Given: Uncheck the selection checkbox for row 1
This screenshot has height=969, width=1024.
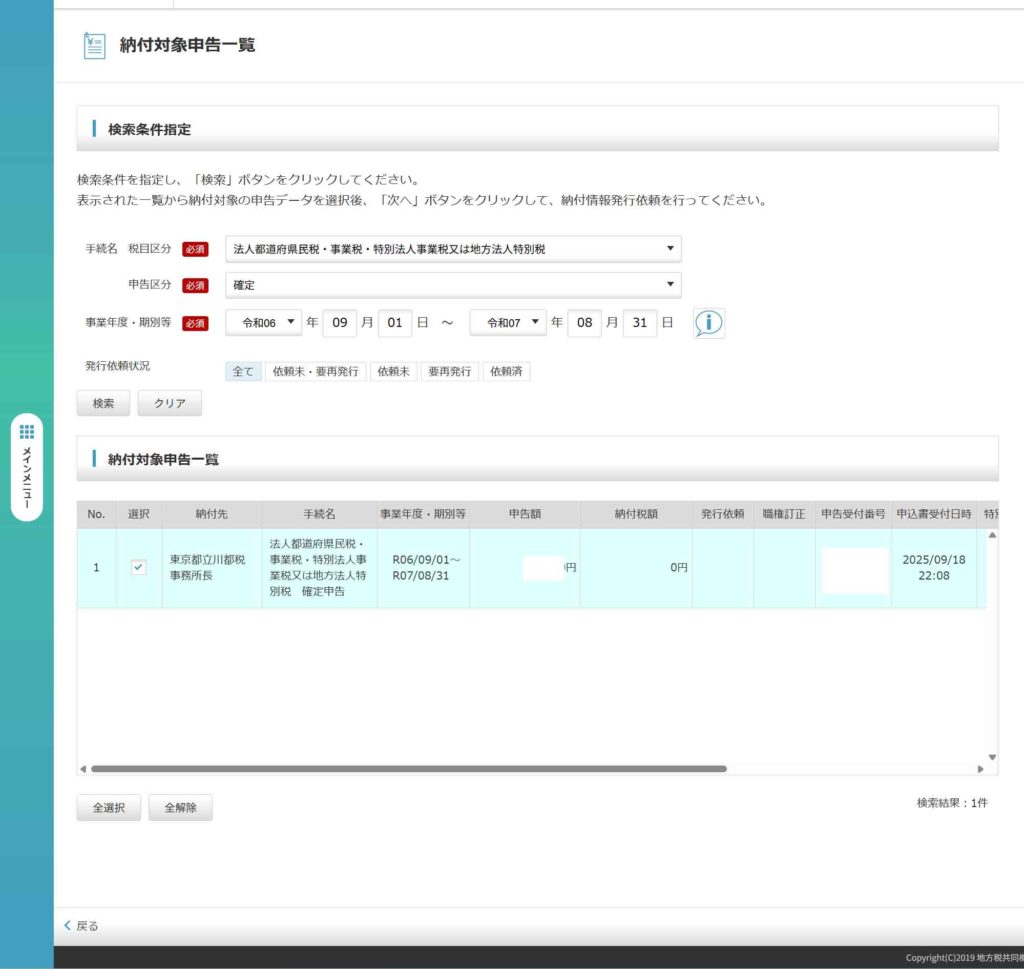Looking at the screenshot, I should (x=139, y=567).
